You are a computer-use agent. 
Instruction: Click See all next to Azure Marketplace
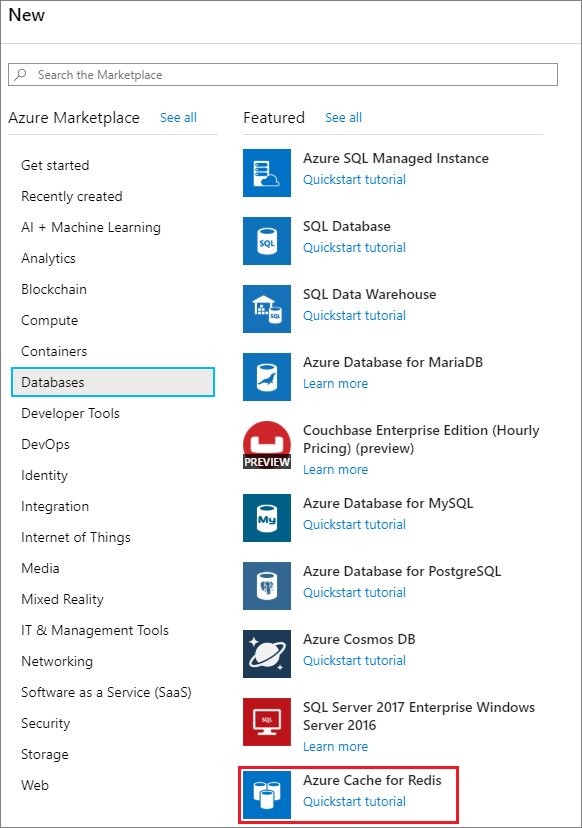coord(178,117)
